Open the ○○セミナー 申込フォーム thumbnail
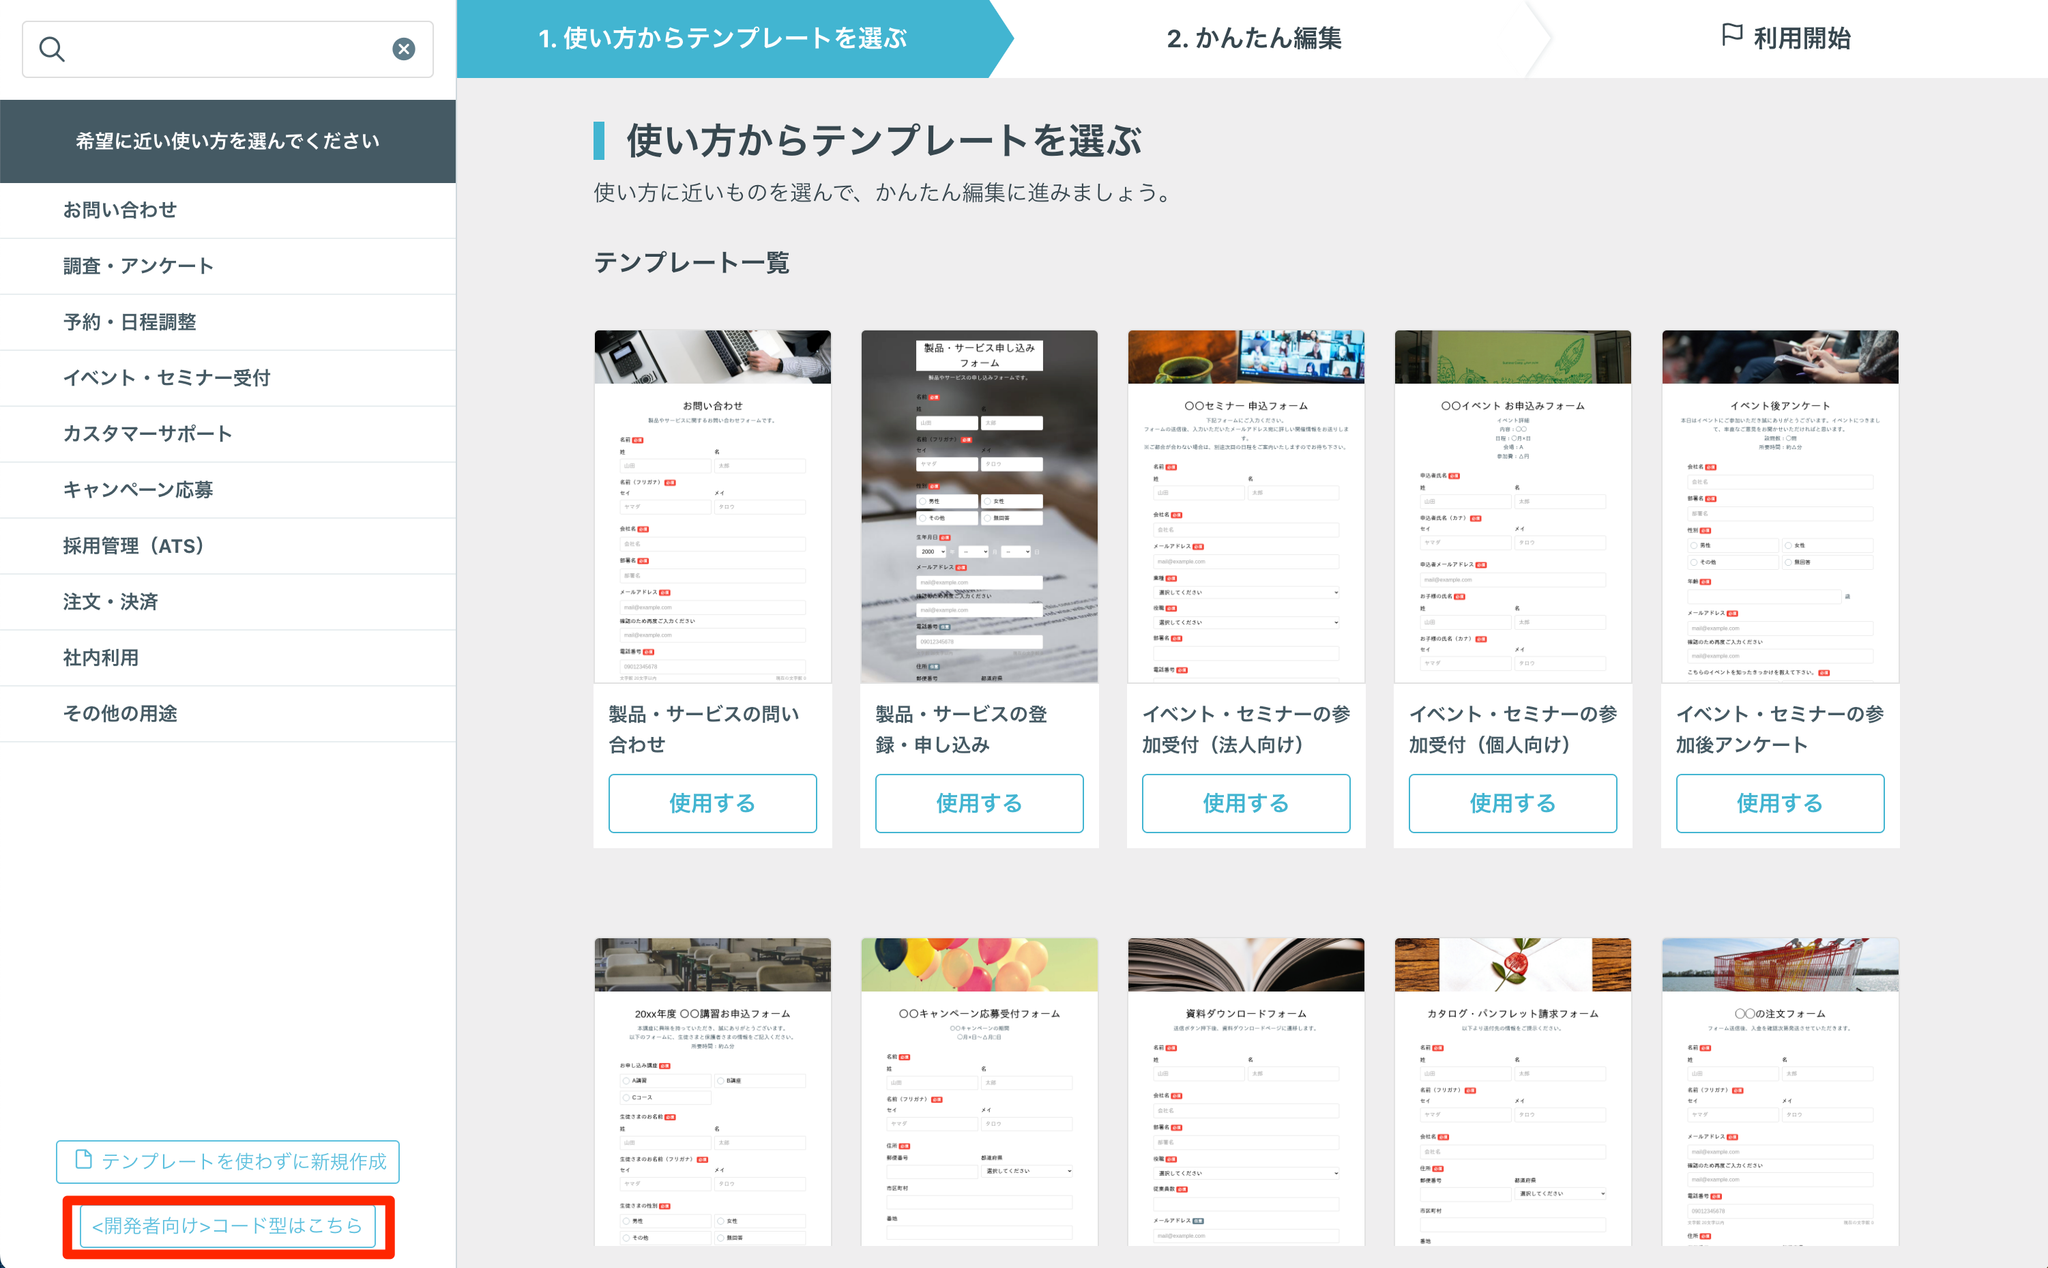Viewport: 2048px width, 1268px height. (1245, 506)
